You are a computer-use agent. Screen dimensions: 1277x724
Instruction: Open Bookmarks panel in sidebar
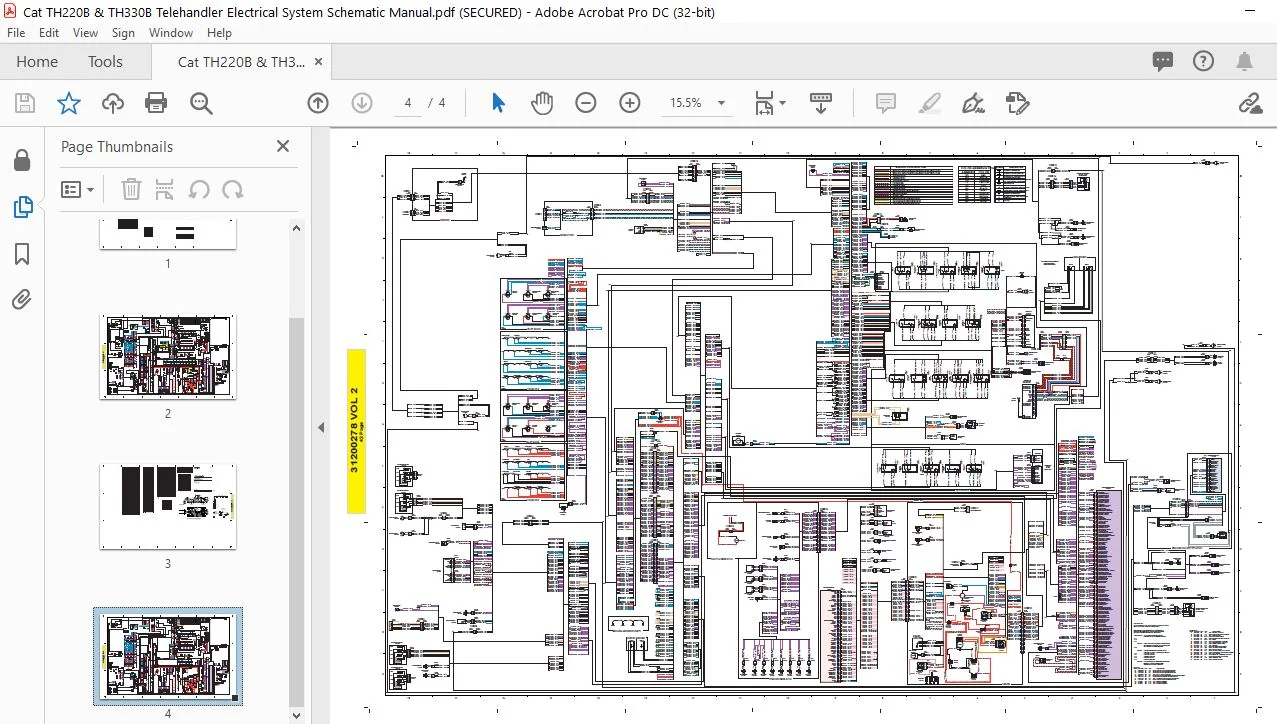22,254
